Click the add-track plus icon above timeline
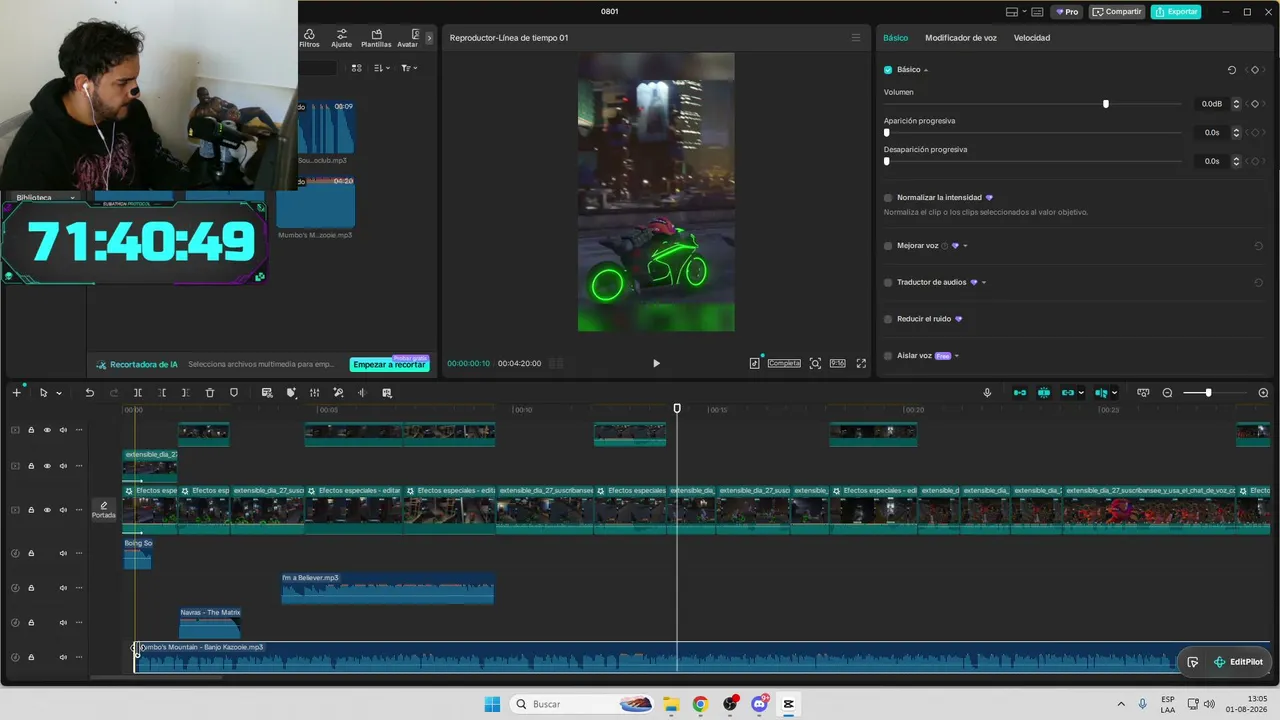The image size is (1280, 720). tap(16, 393)
